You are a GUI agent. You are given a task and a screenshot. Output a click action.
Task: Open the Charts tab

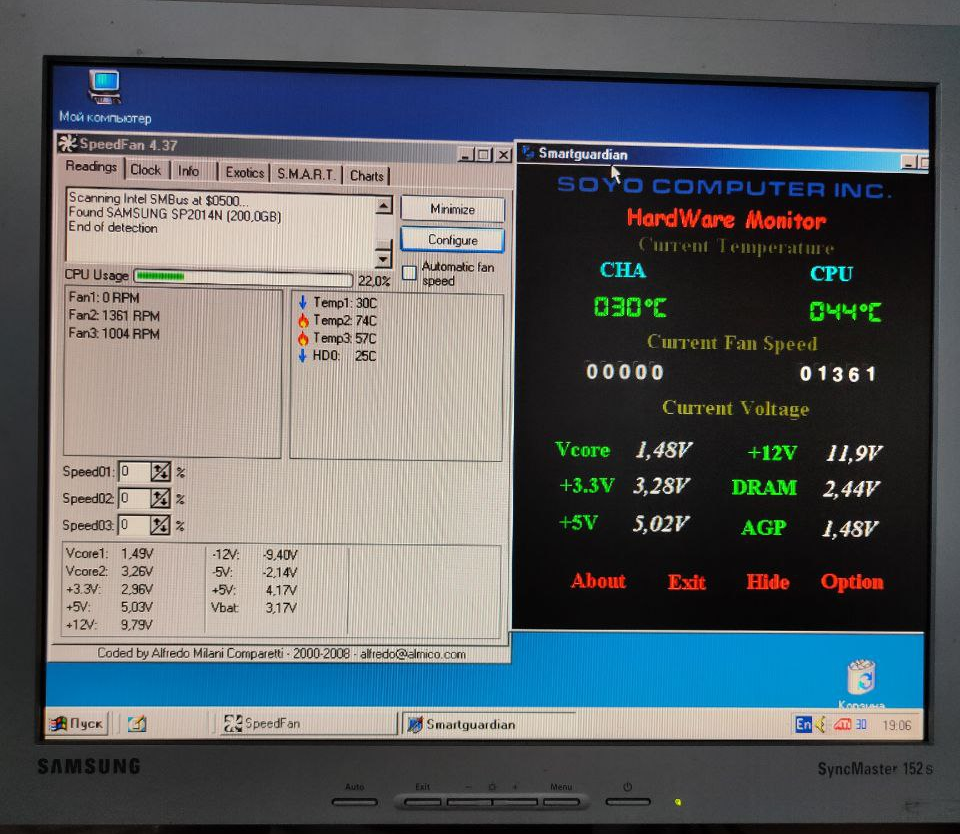(x=366, y=176)
